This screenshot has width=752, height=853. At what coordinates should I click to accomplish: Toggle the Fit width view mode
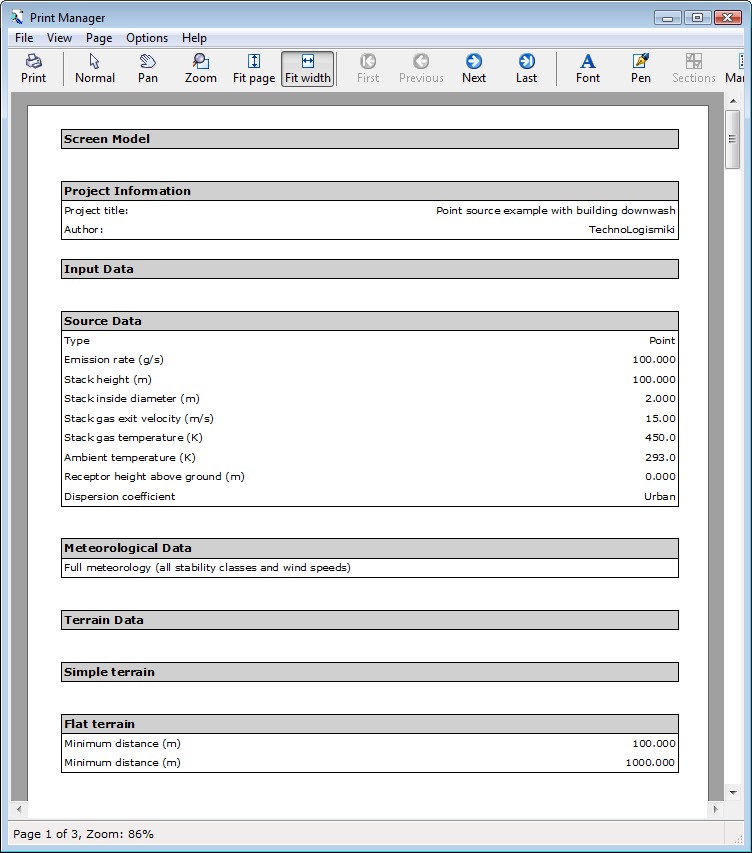pos(307,68)
